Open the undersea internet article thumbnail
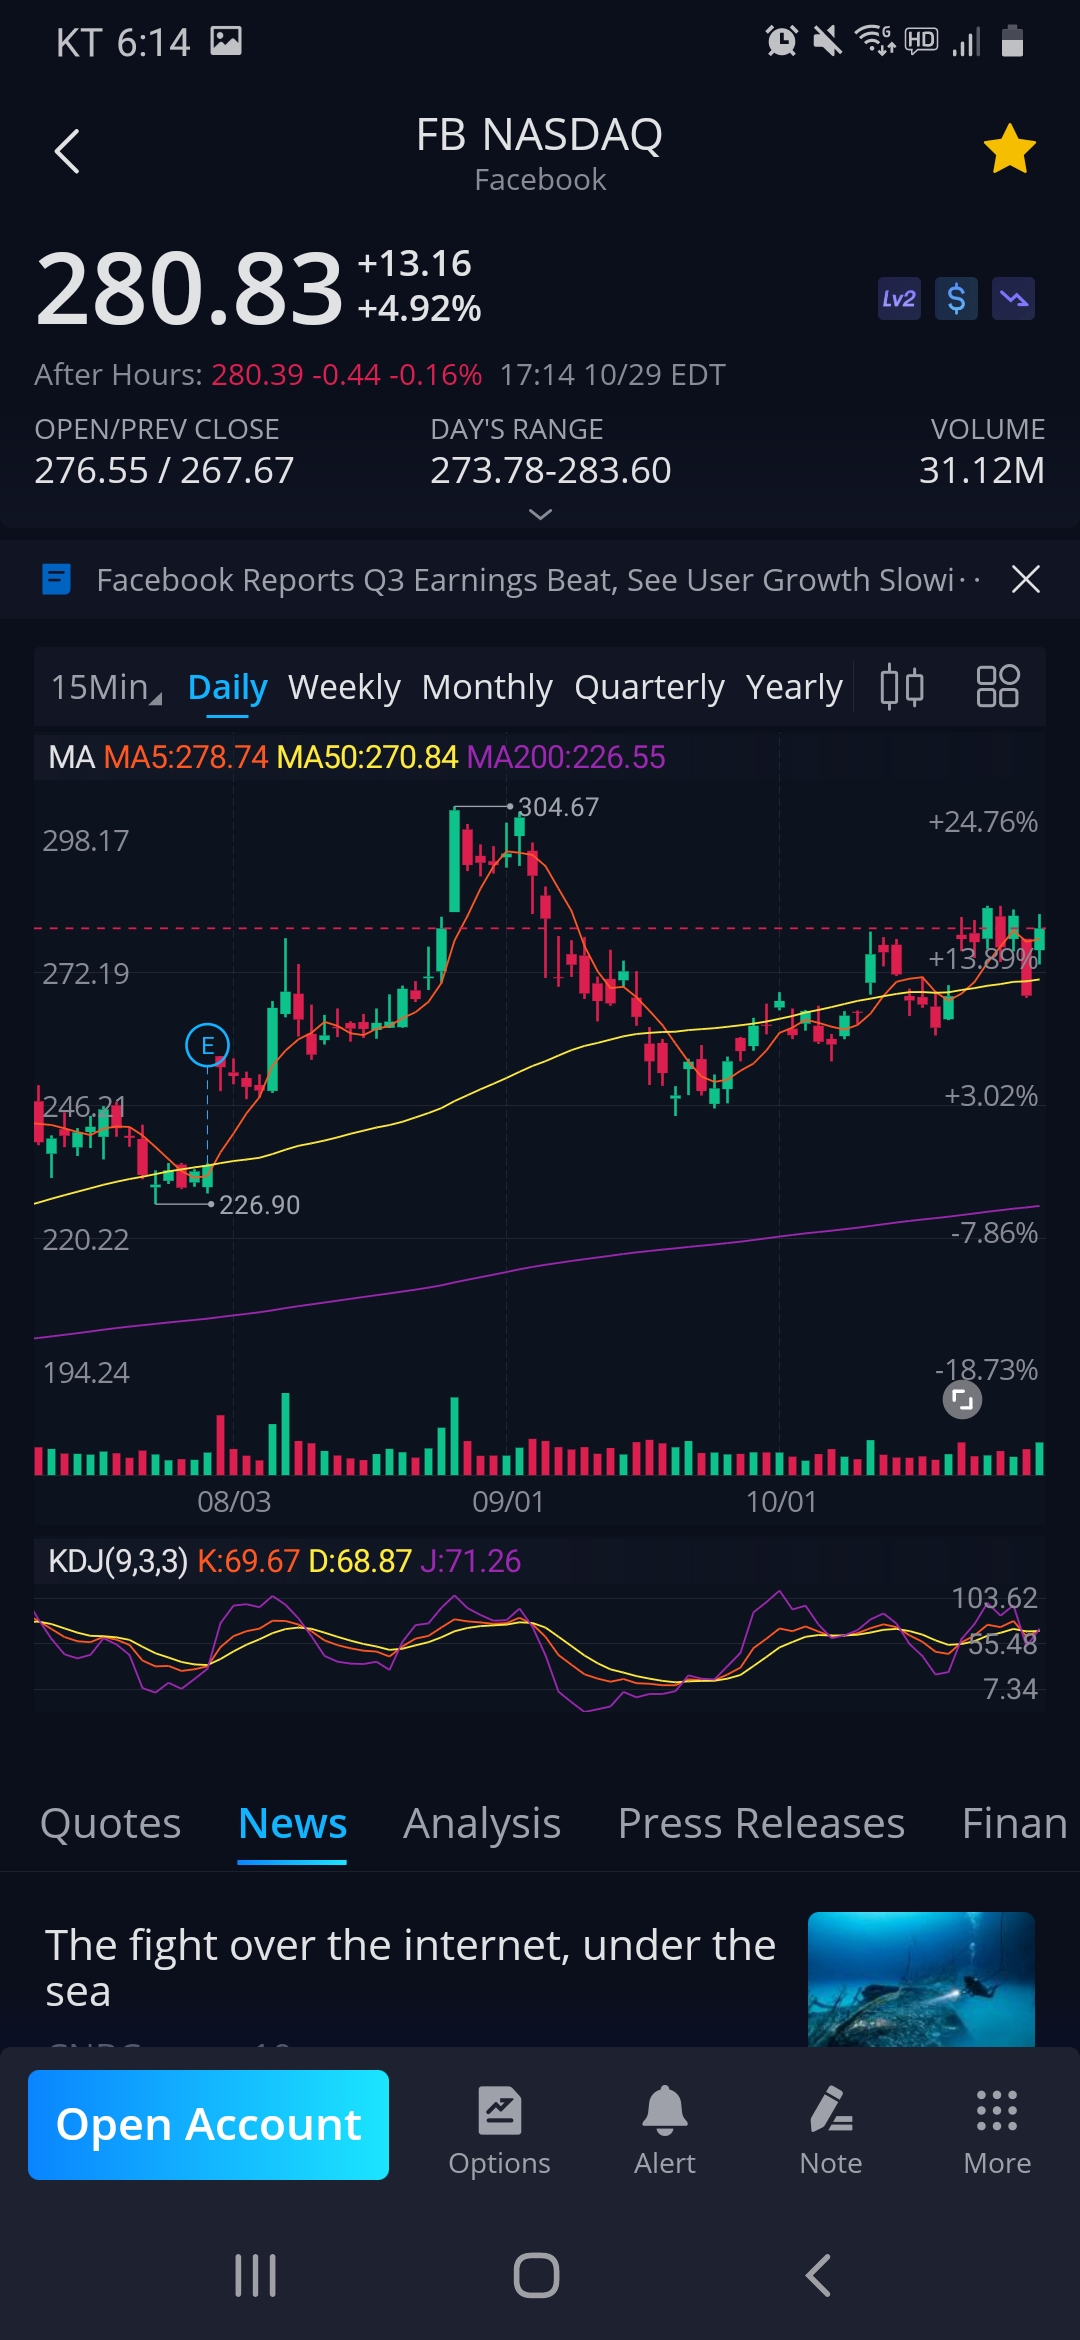 920,1978
